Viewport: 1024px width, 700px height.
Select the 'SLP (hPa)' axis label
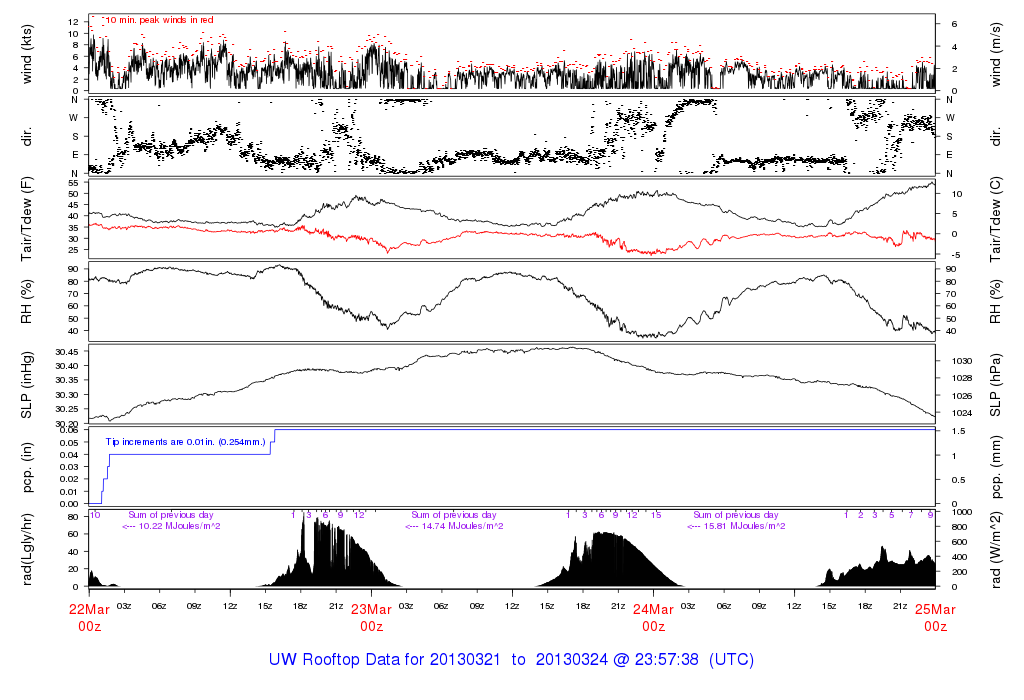(995, 385)
